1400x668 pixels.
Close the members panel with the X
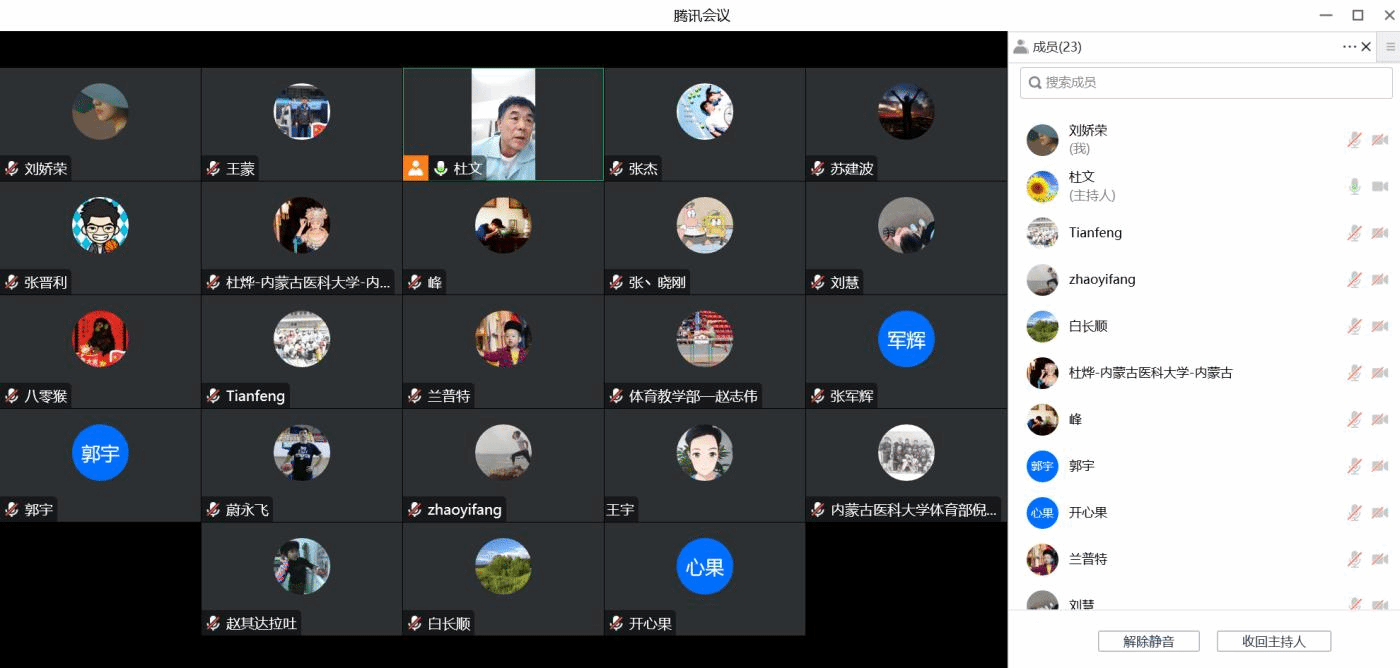[1366, 47]
